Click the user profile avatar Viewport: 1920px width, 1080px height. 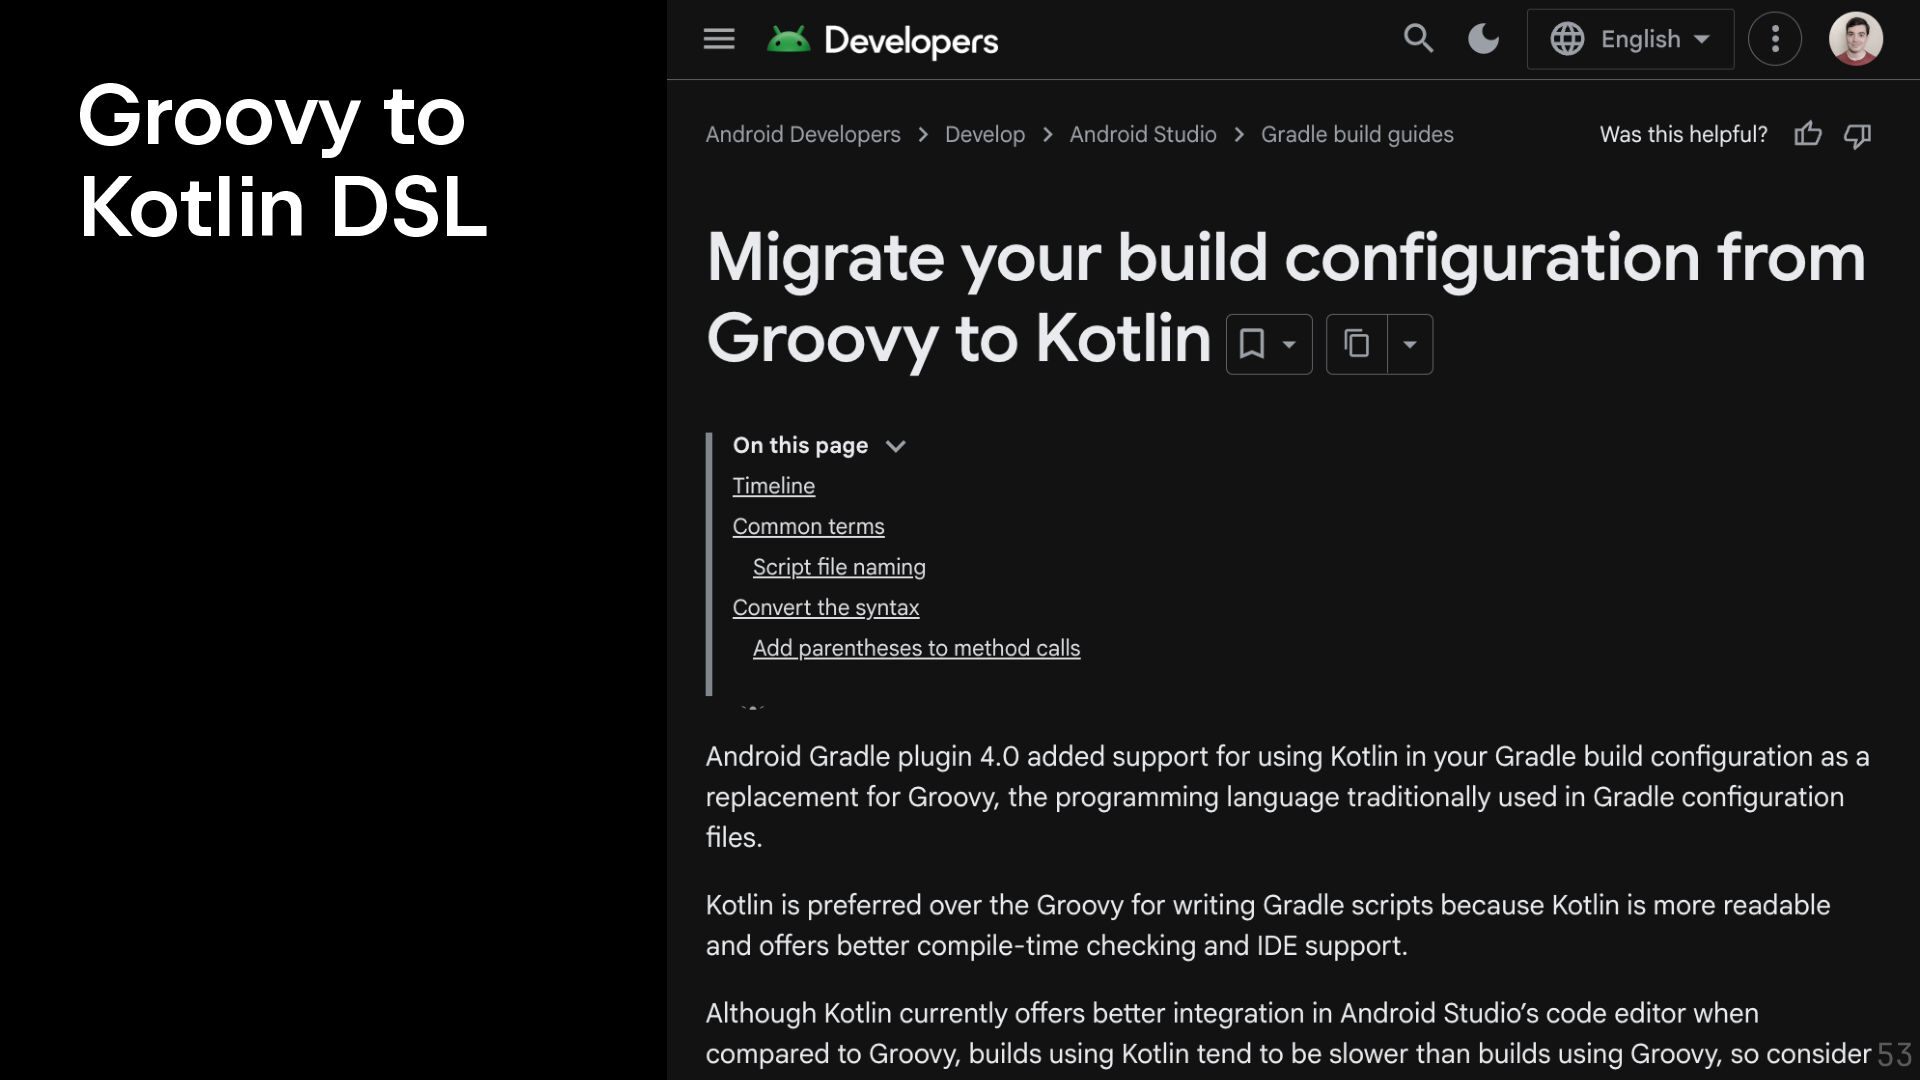point(1855,39)
